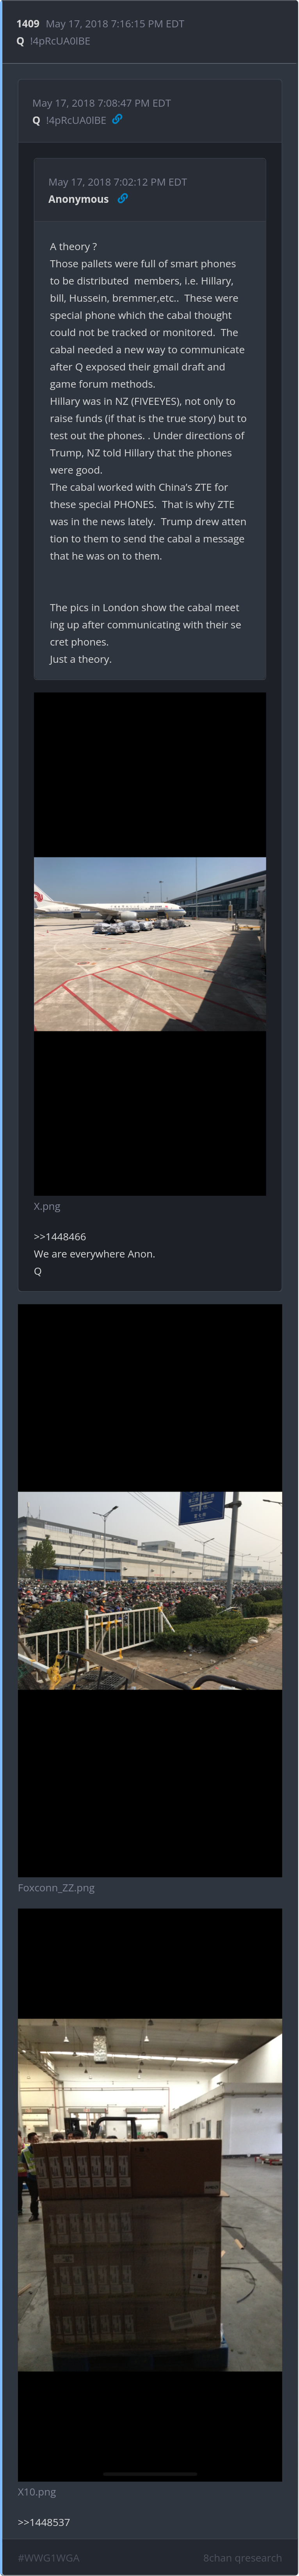
Task: Select the 7:16:15 PM EDT timestamp
Action: pos(115,23)
